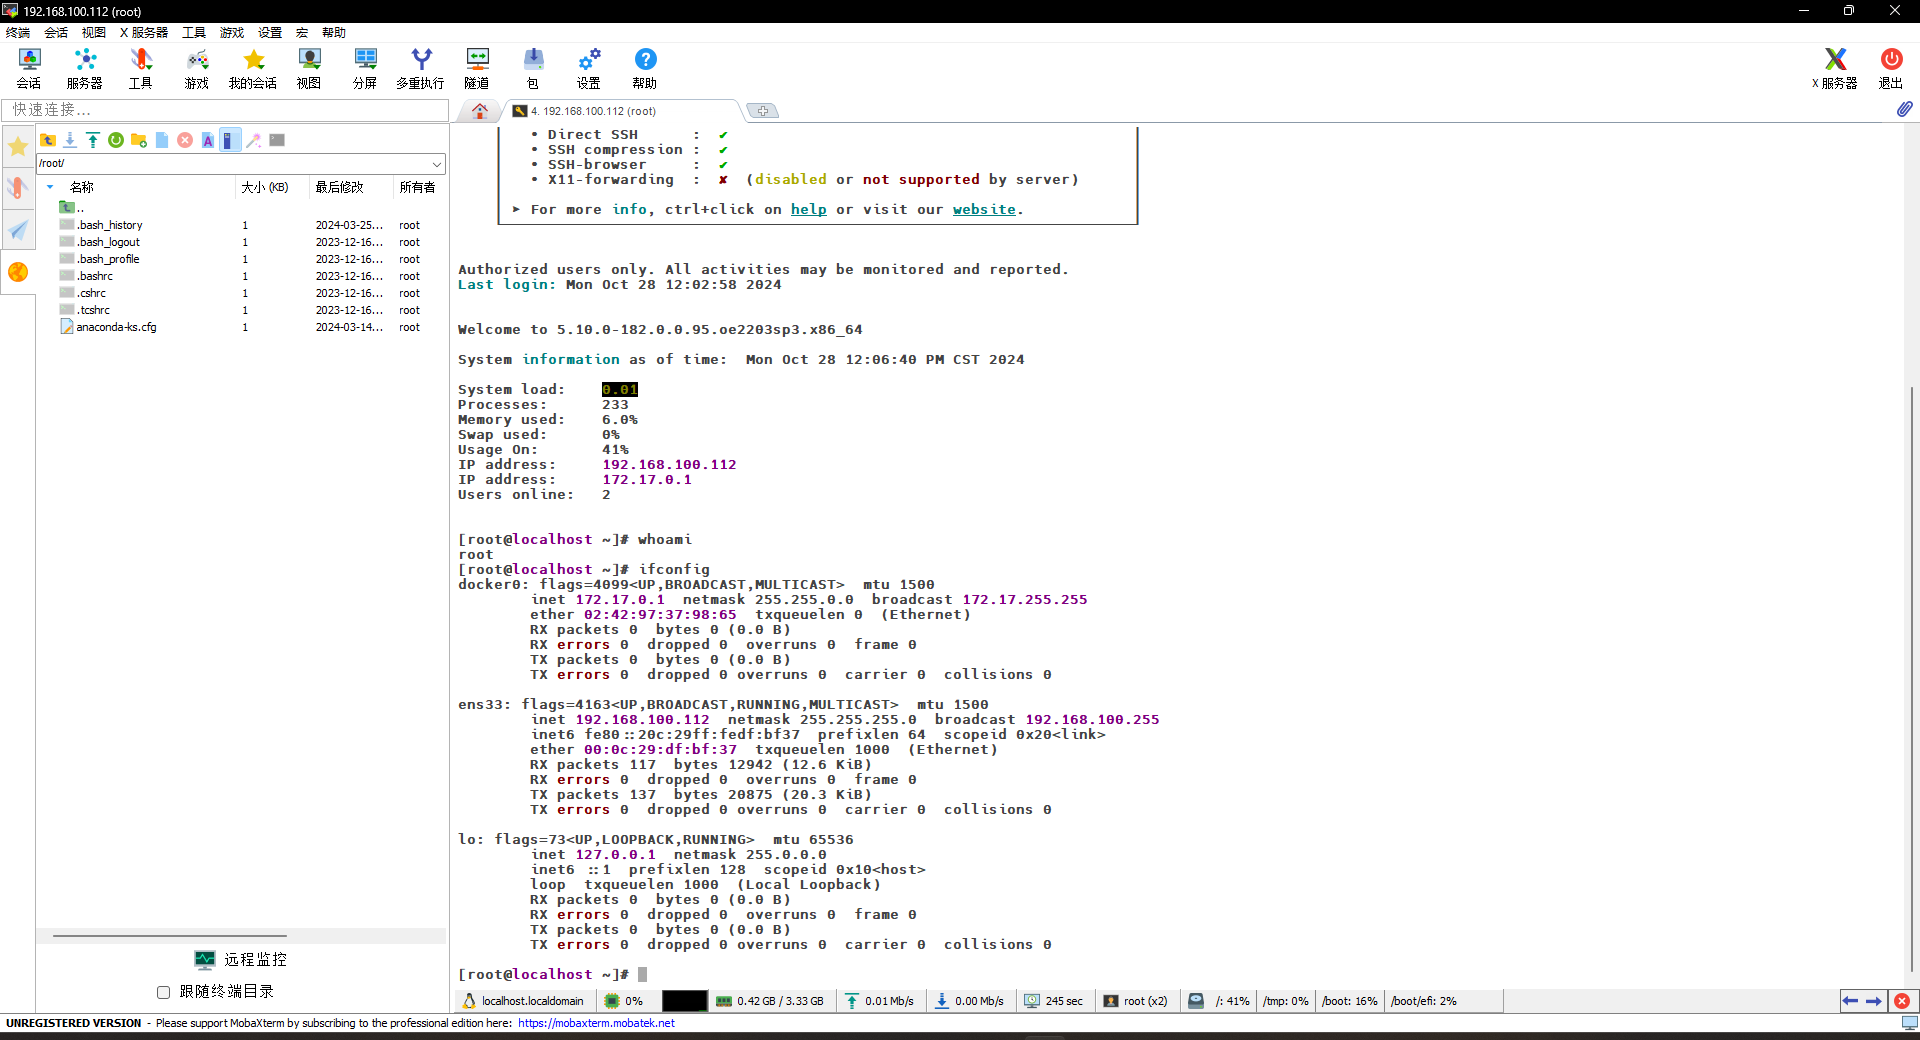Open the X 服务器 icon at top right
1920x1040 pixels.
click(1834, 68)
